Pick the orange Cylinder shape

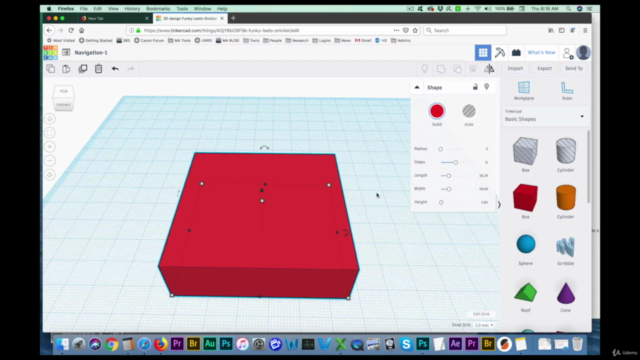(x=566, y=198)
